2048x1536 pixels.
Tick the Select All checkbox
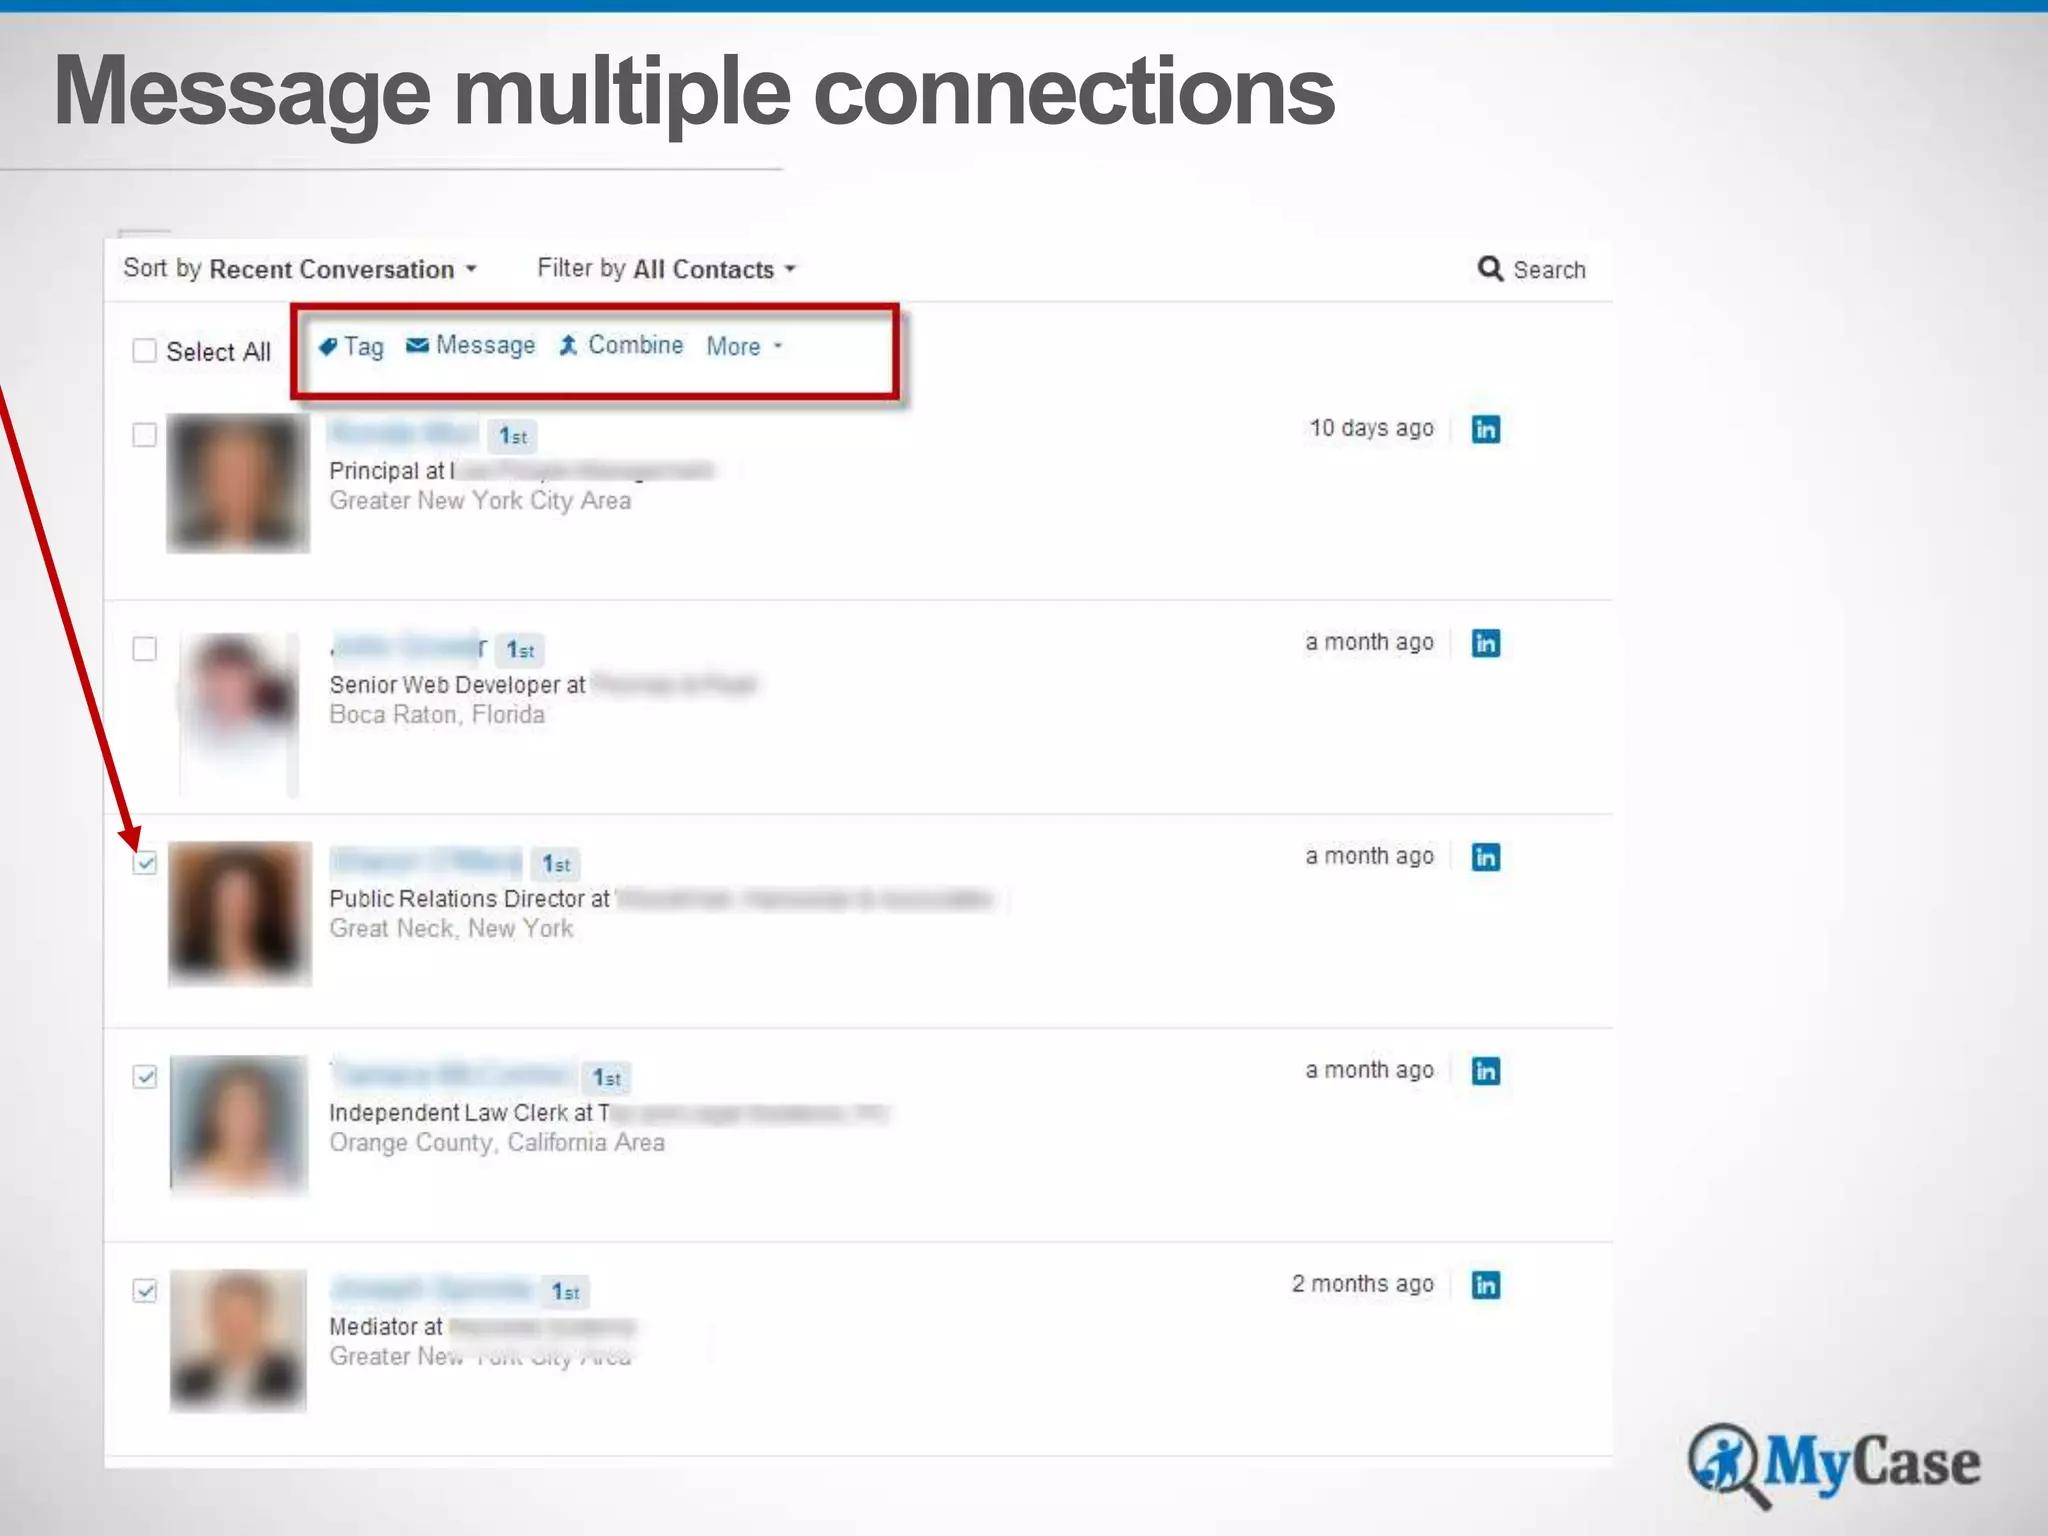click(x=145, y=350)
